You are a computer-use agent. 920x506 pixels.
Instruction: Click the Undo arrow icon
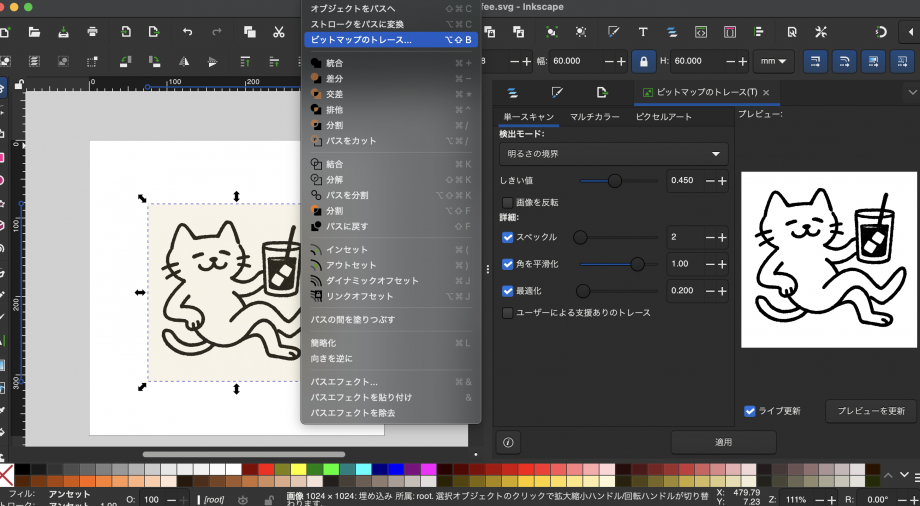click(187, 32)
